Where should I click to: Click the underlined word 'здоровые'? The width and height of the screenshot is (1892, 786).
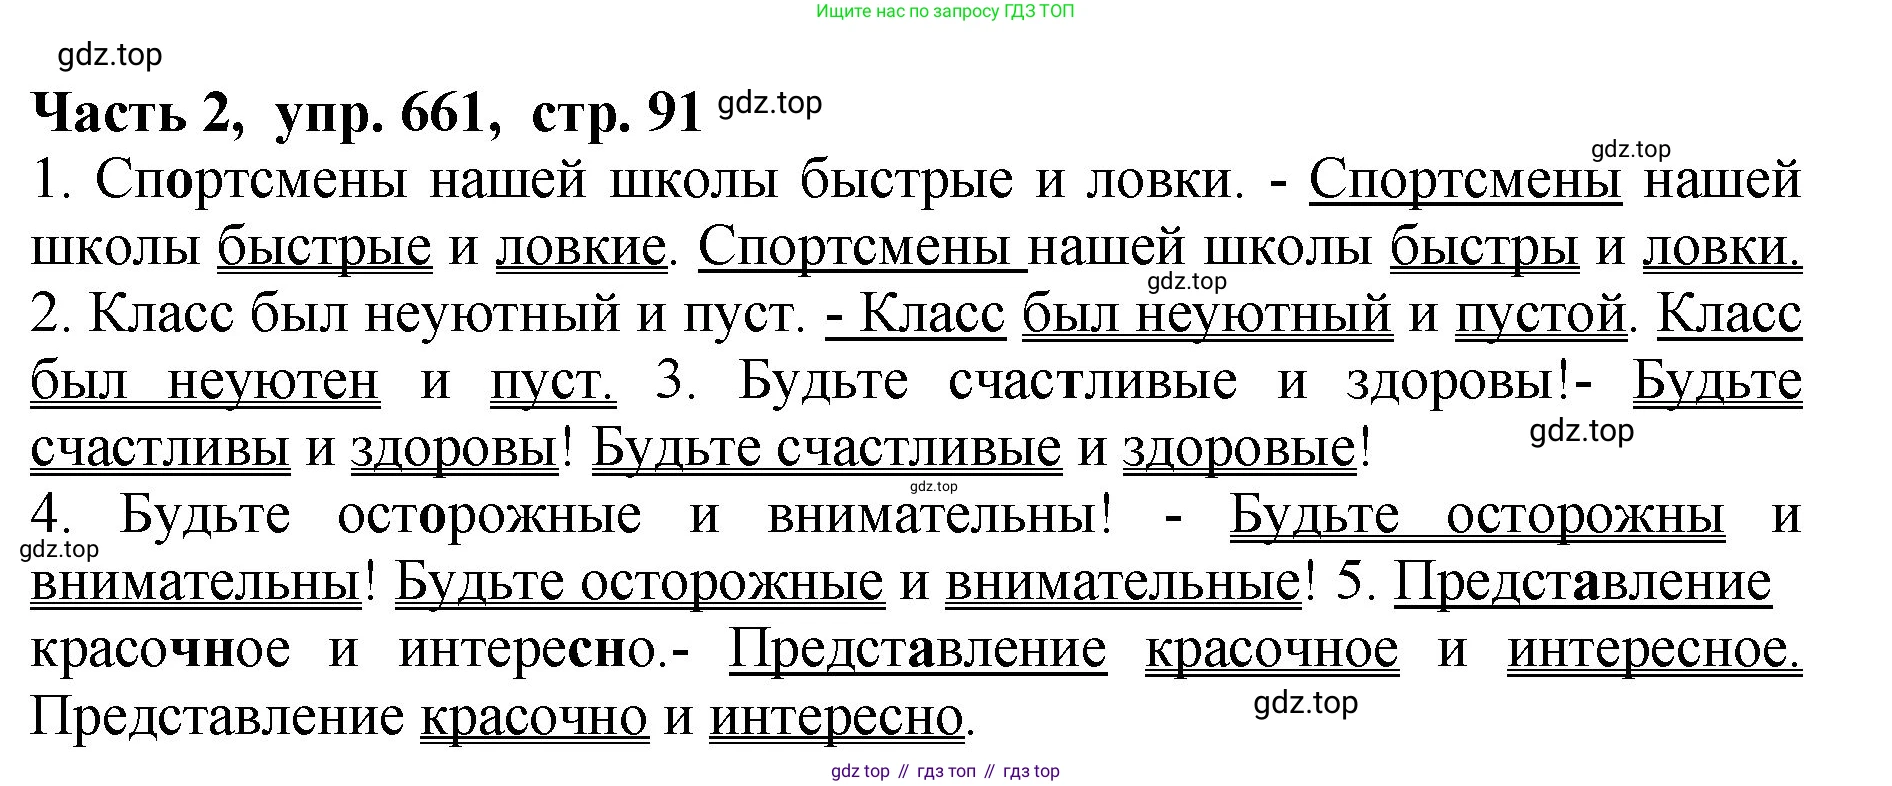pos(1239,449)
